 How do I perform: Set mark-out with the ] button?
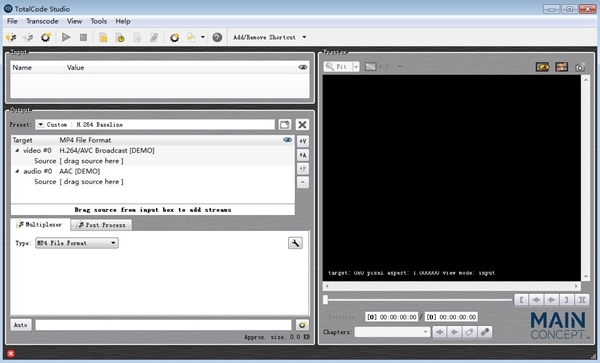(566, 300)
